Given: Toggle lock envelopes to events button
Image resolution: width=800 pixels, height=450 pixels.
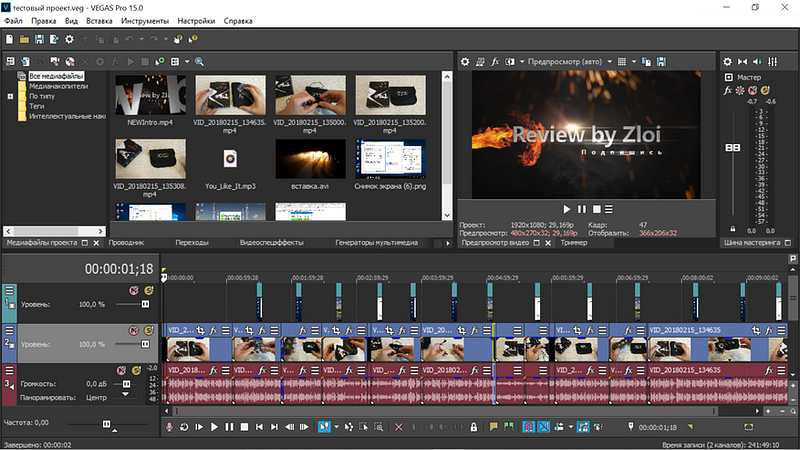Looking at the screenshot, I should [x=583, y=427].
